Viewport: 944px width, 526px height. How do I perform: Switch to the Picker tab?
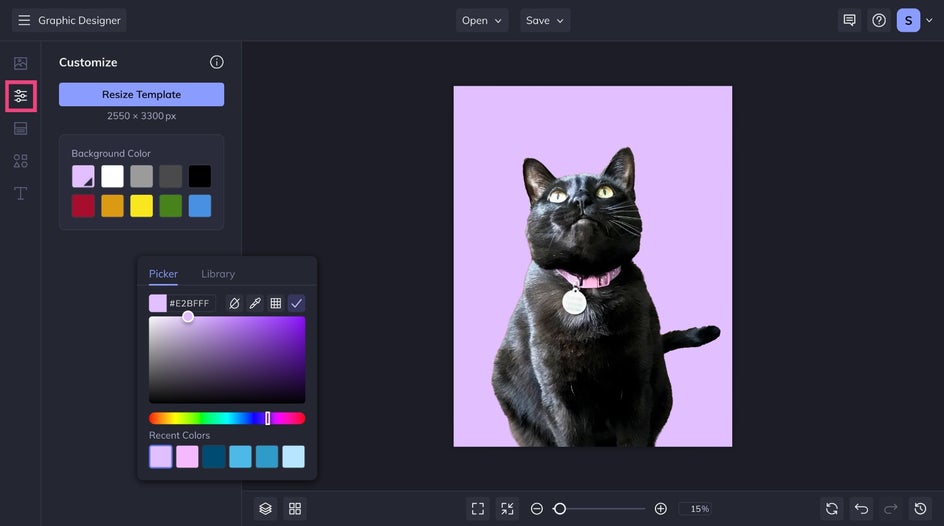[163, 274]
